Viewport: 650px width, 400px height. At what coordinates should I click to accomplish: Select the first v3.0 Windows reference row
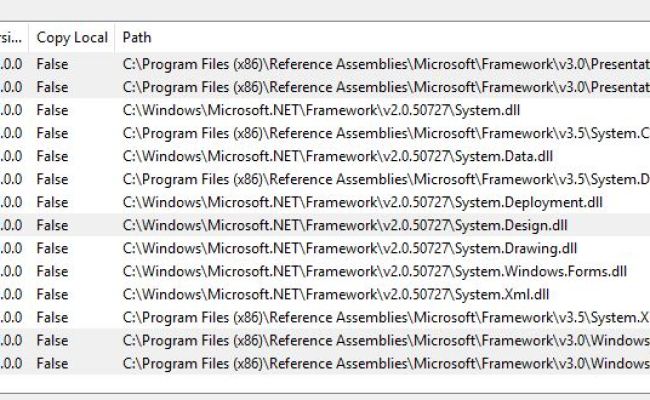325,340
